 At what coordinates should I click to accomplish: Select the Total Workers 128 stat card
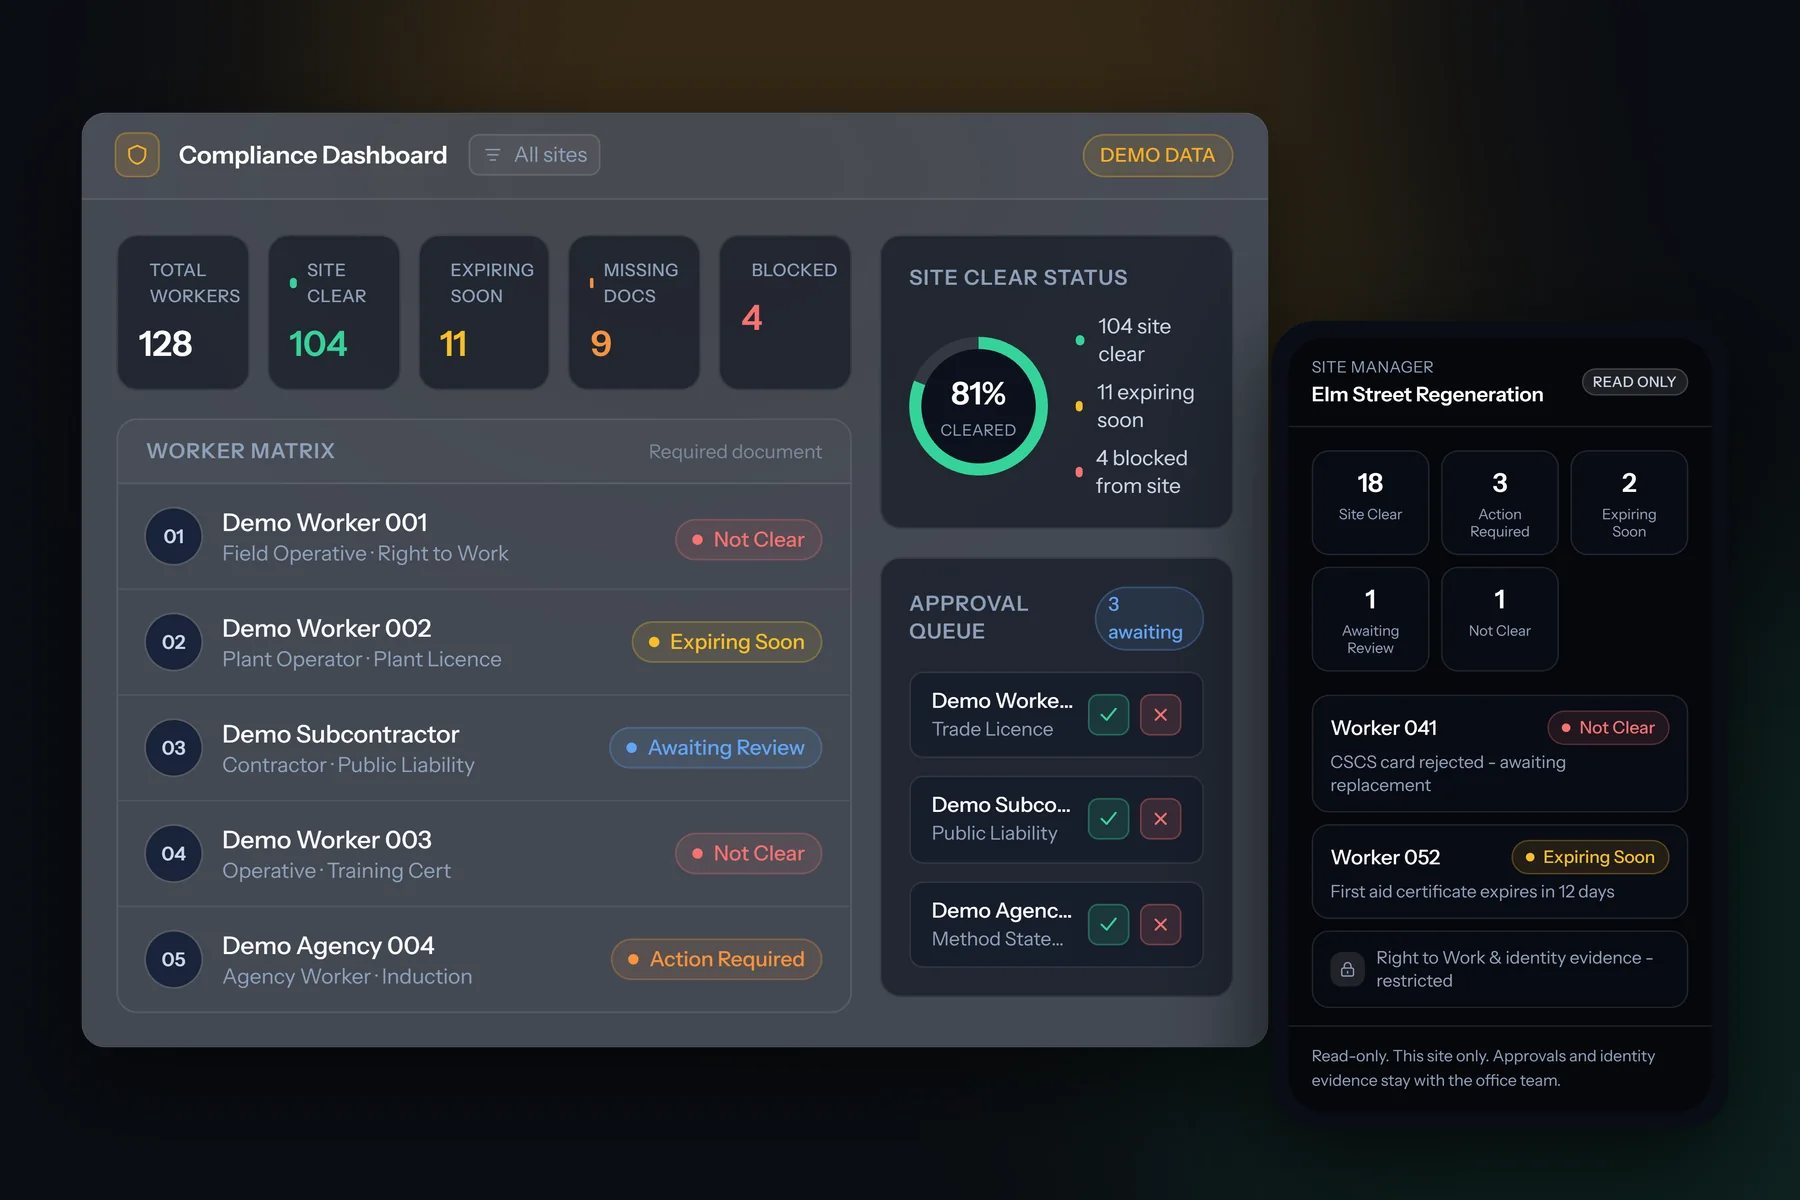(183, 312)
